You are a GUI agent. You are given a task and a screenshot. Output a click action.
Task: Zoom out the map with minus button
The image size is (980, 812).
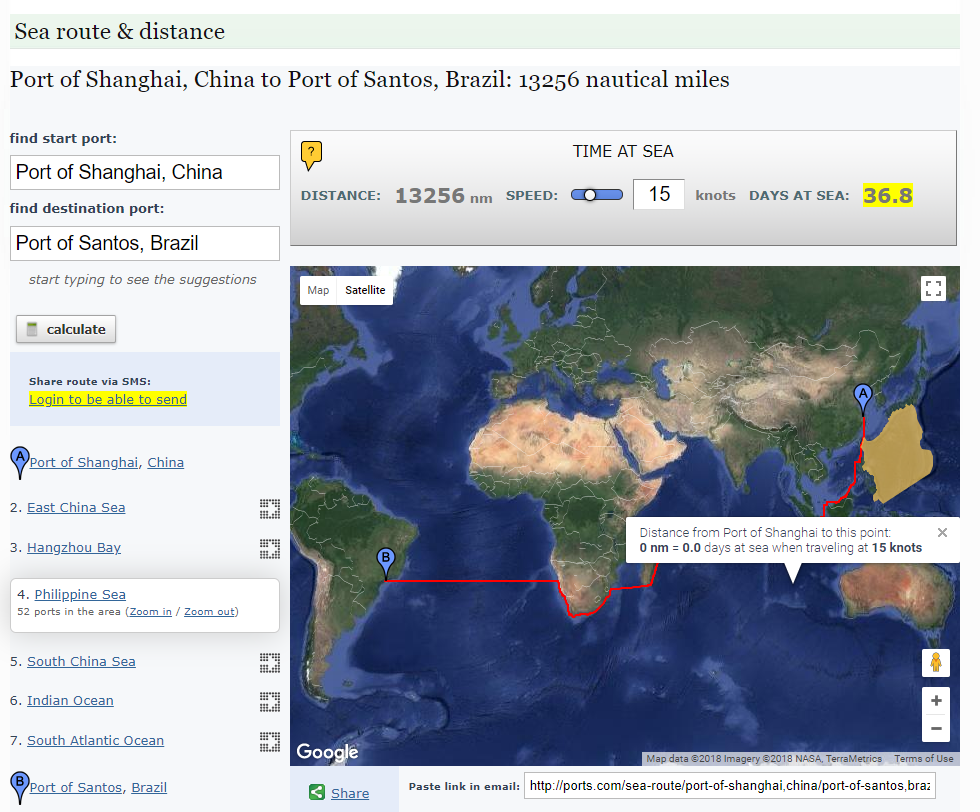pyautogui.click(x=936, y=728)
